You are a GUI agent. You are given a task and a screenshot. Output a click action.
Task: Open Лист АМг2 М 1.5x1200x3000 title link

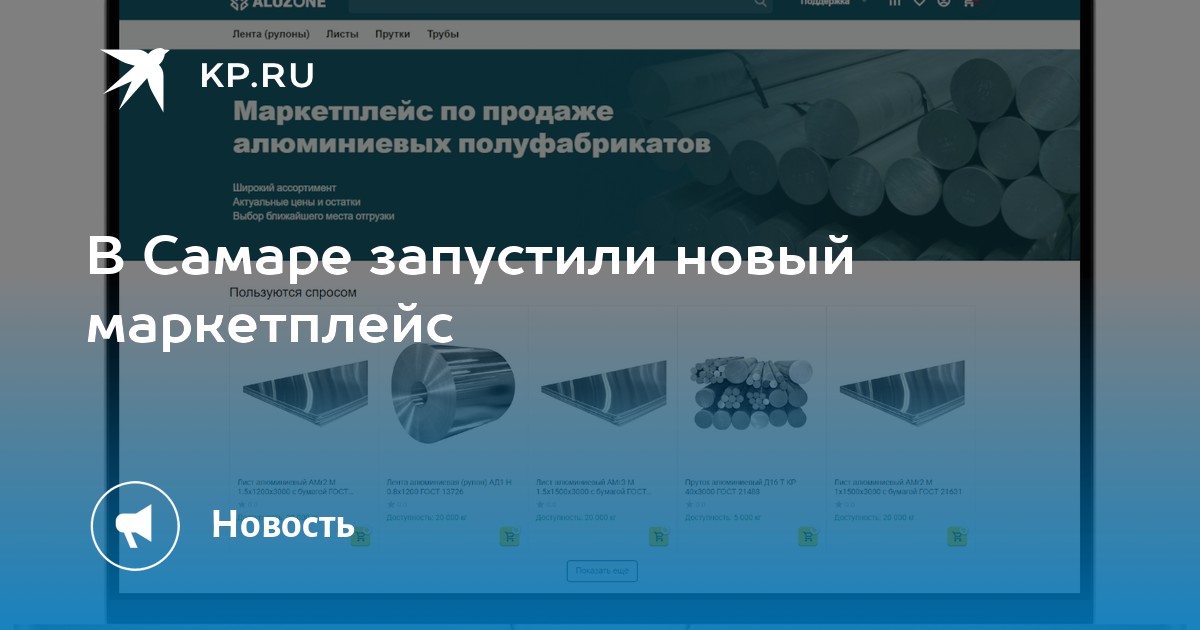coord(296,487)
